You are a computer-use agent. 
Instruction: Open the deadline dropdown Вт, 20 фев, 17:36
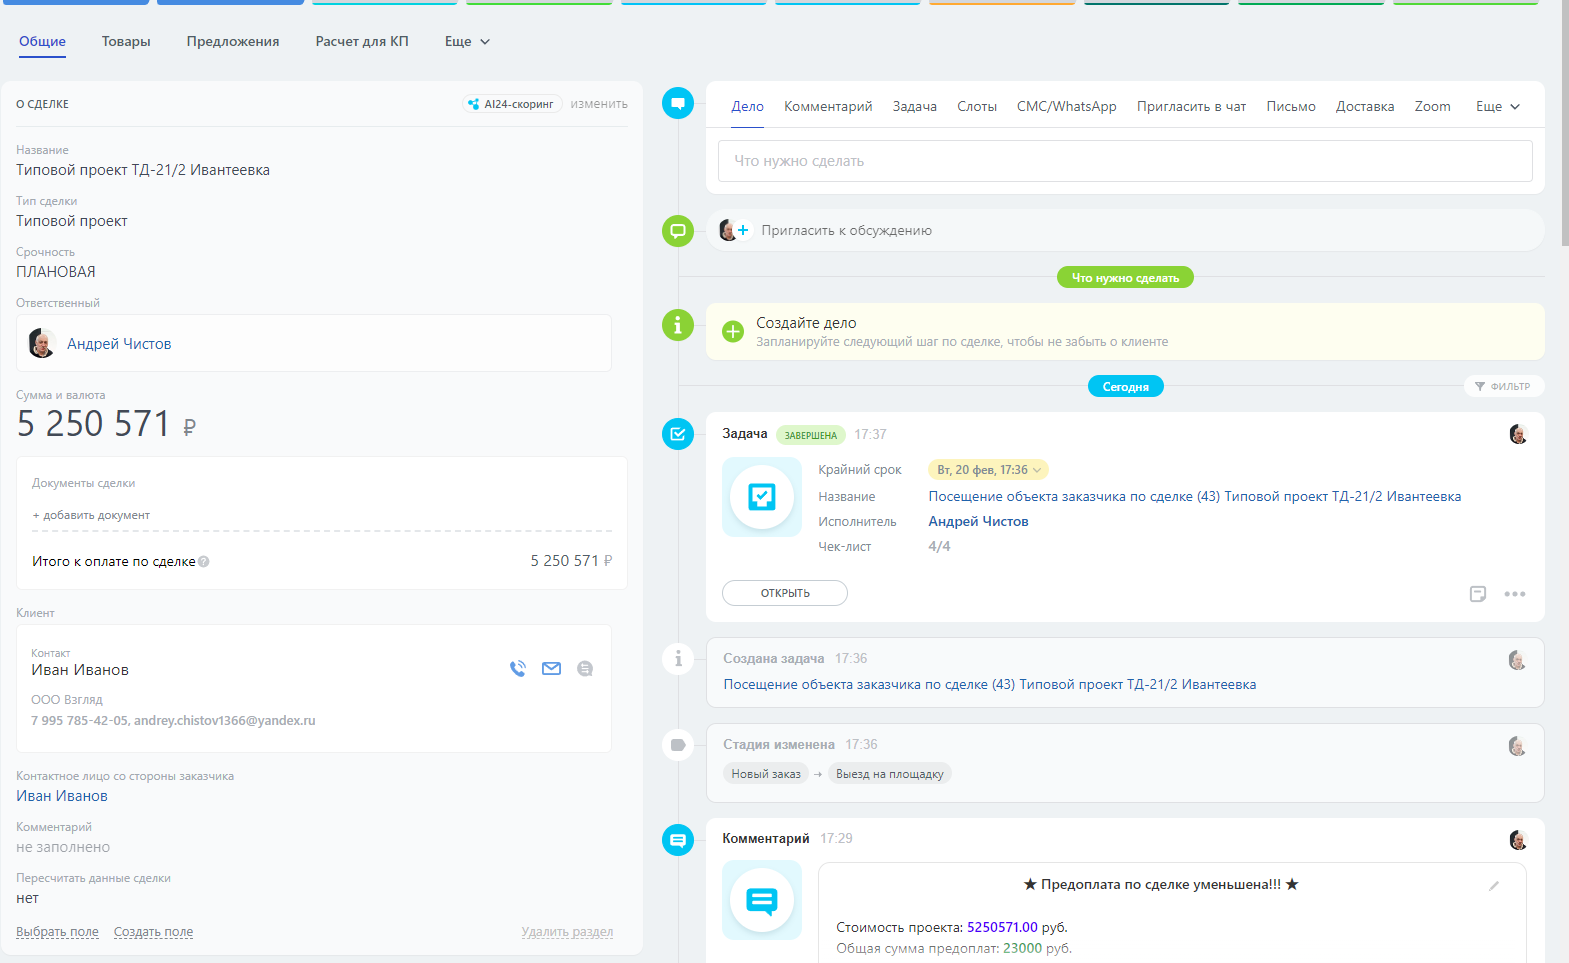tap(988, 470)
